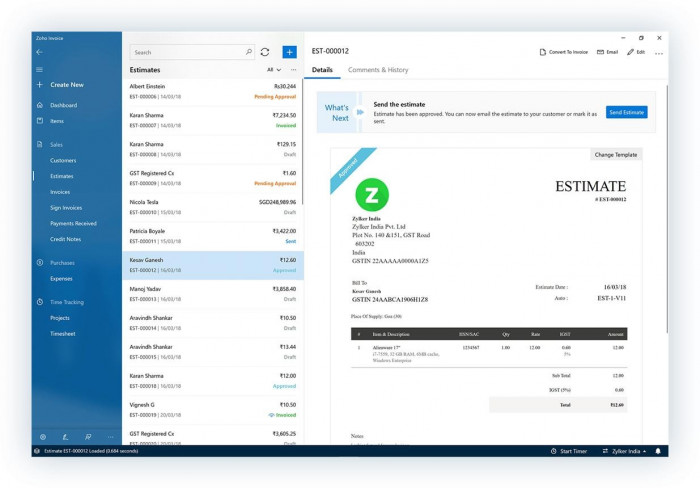Click the Send Estimate button
Viewport: 700px width, 488px height.
[626, 112]
